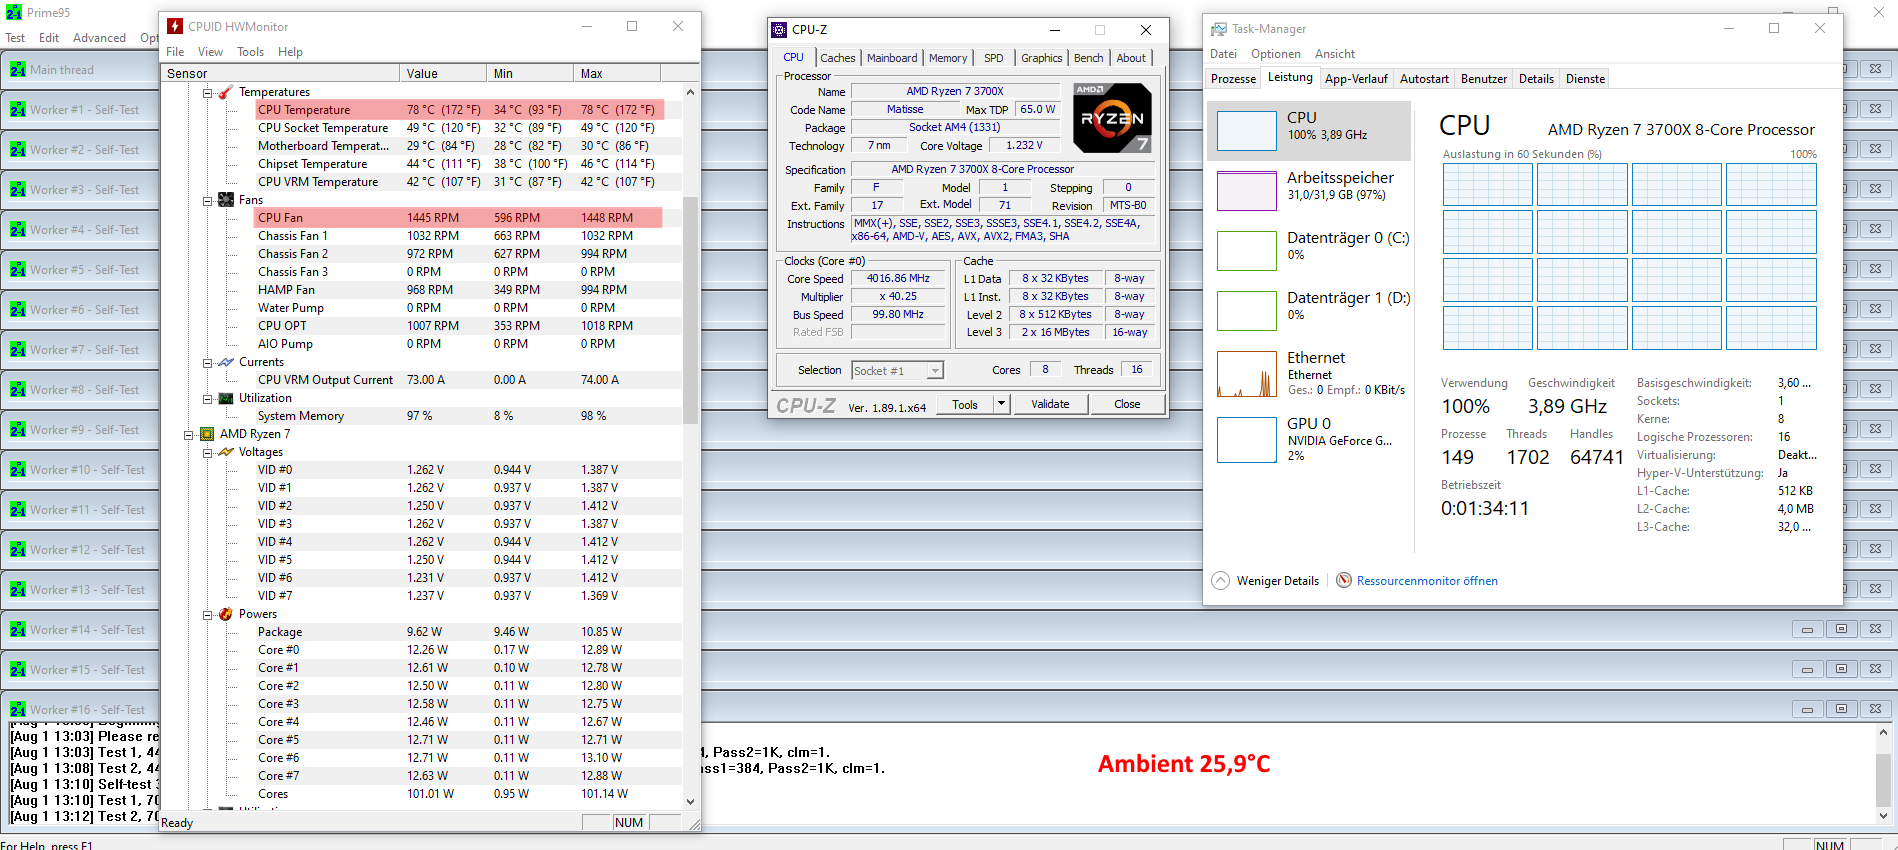This screenshot has width=1898, height=850.
Task: Open Ressourcenmonitor öffnen link
Action: click(x=1427, y=581)
